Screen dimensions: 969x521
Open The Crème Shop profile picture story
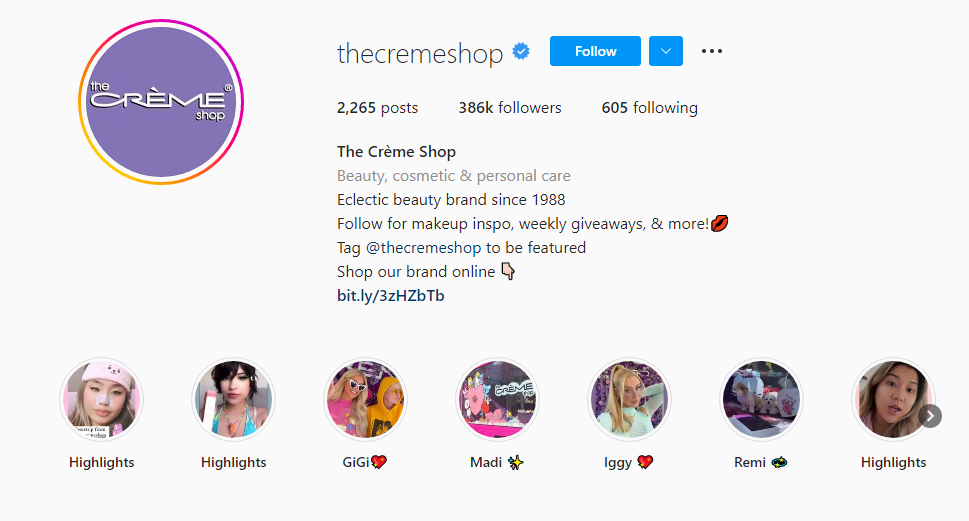161,102
